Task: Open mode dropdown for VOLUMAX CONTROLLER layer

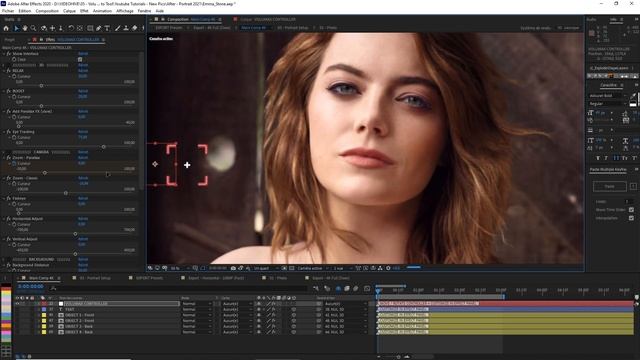Action: [197, 304]
